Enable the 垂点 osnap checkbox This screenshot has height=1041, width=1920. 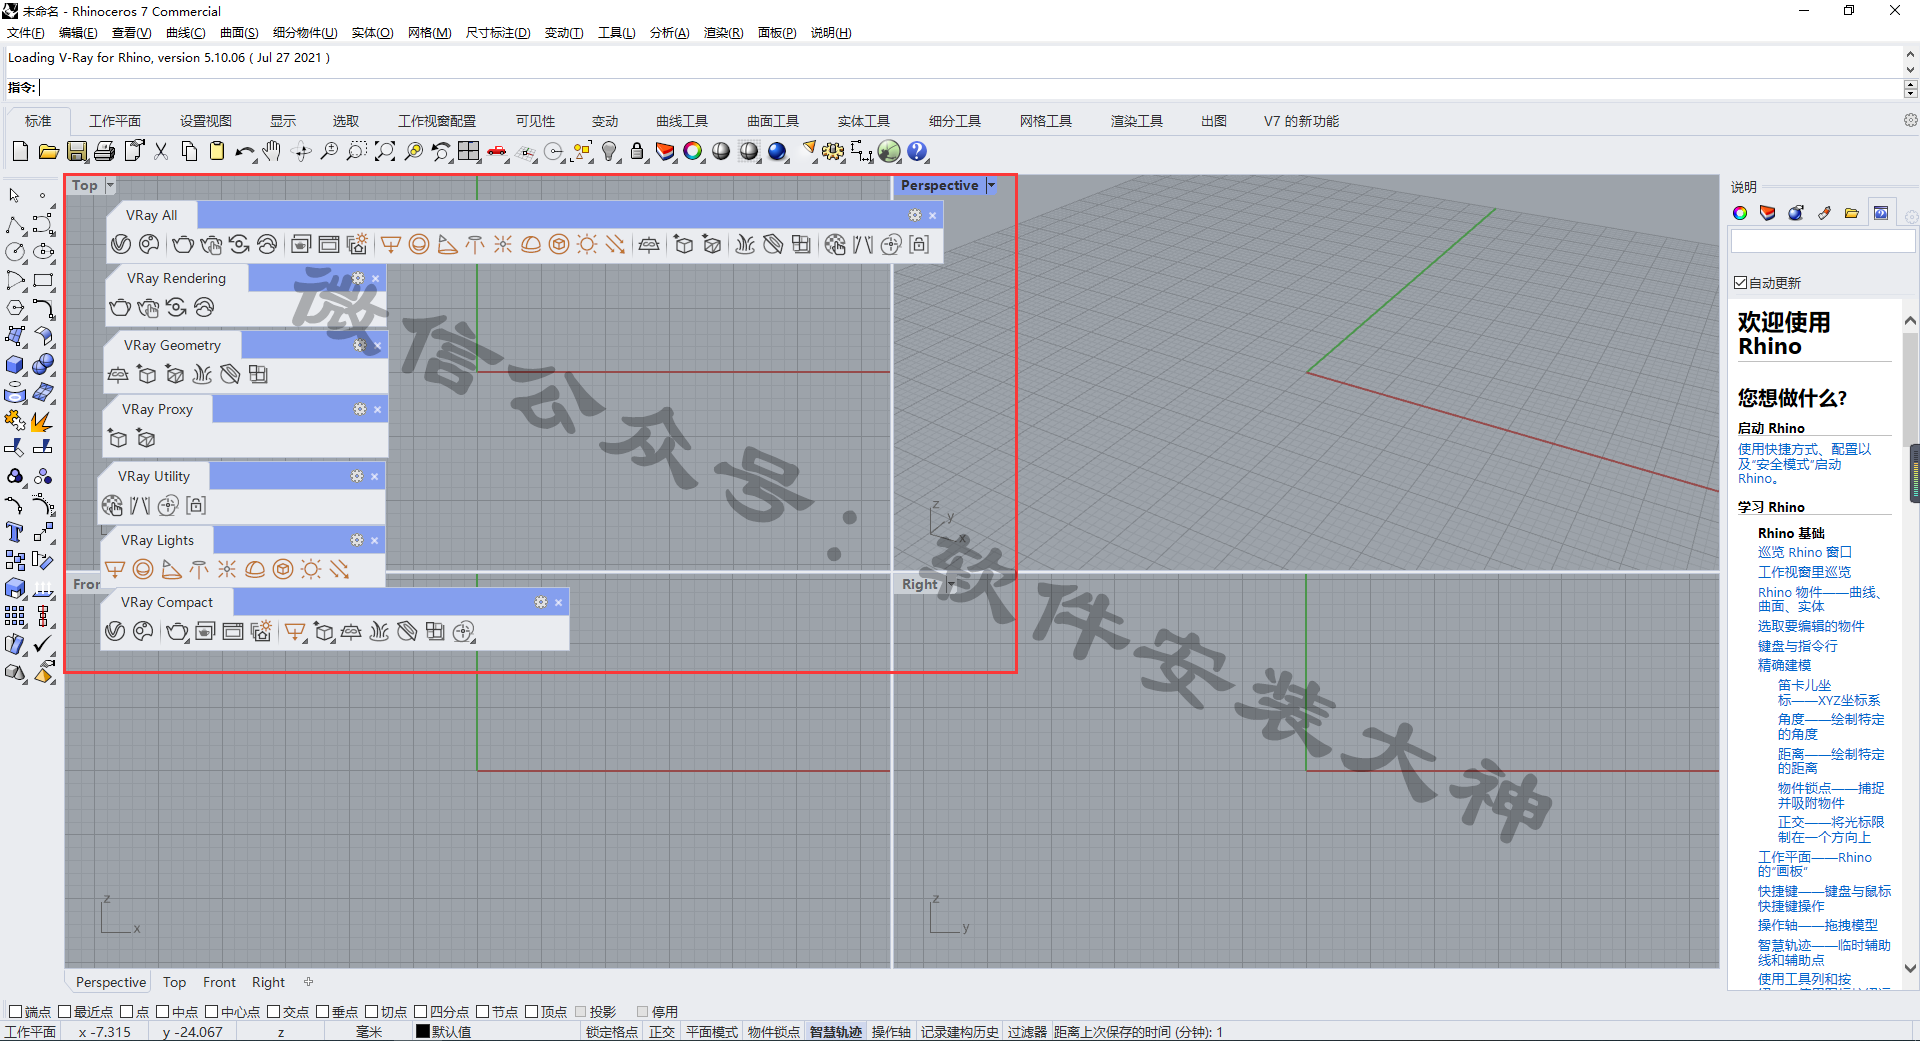[322, 1012]
